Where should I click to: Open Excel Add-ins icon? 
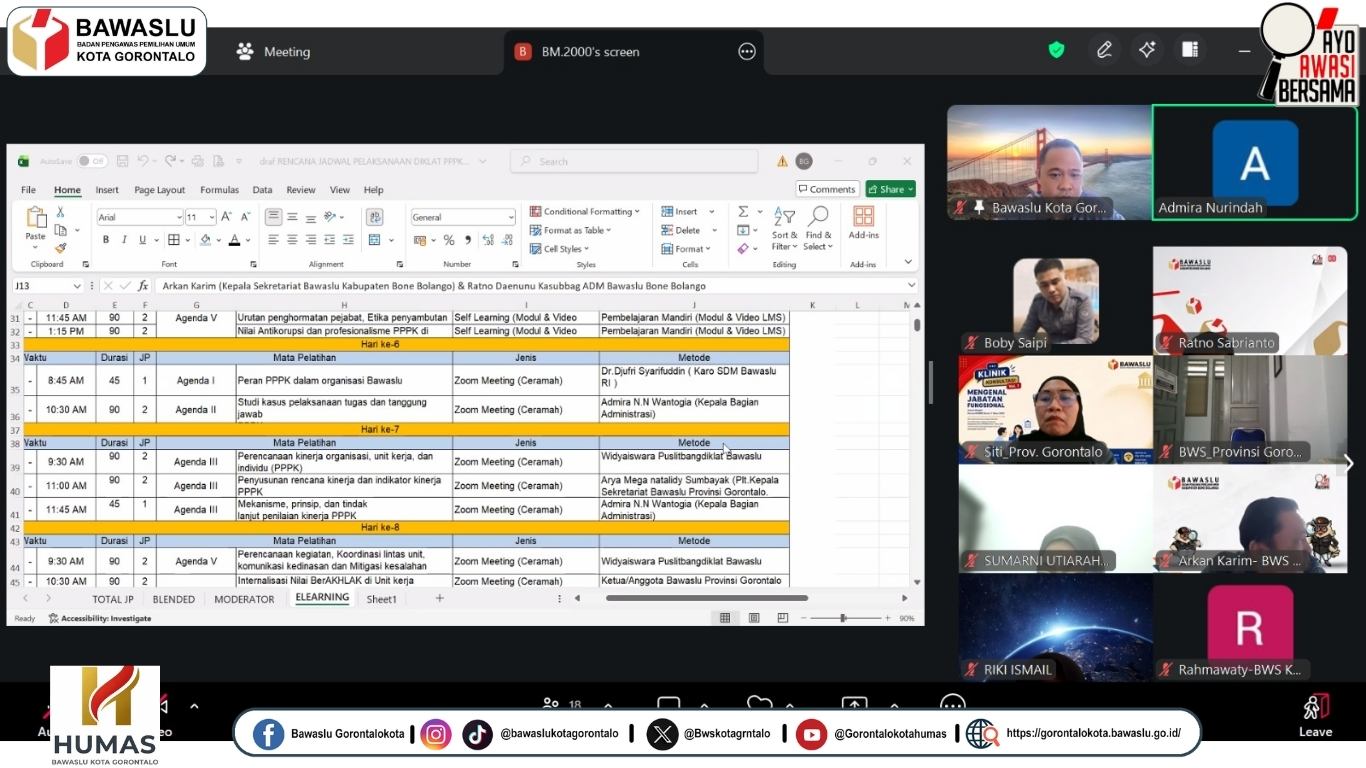pyautogui.click(x=863, y=223)
